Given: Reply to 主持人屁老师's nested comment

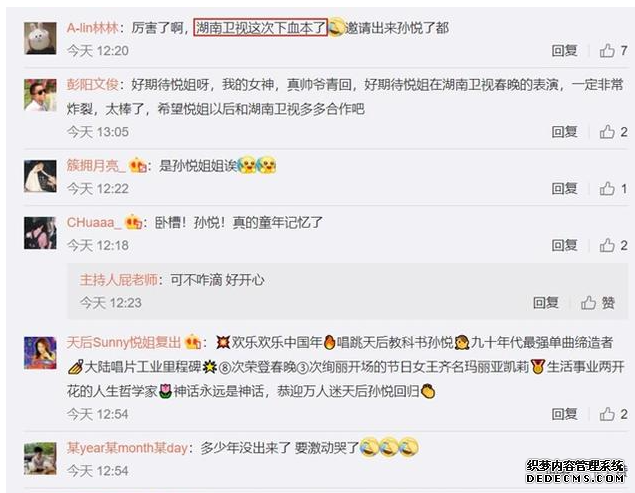Looking at the screenshot, I should (x=546, y=303).
